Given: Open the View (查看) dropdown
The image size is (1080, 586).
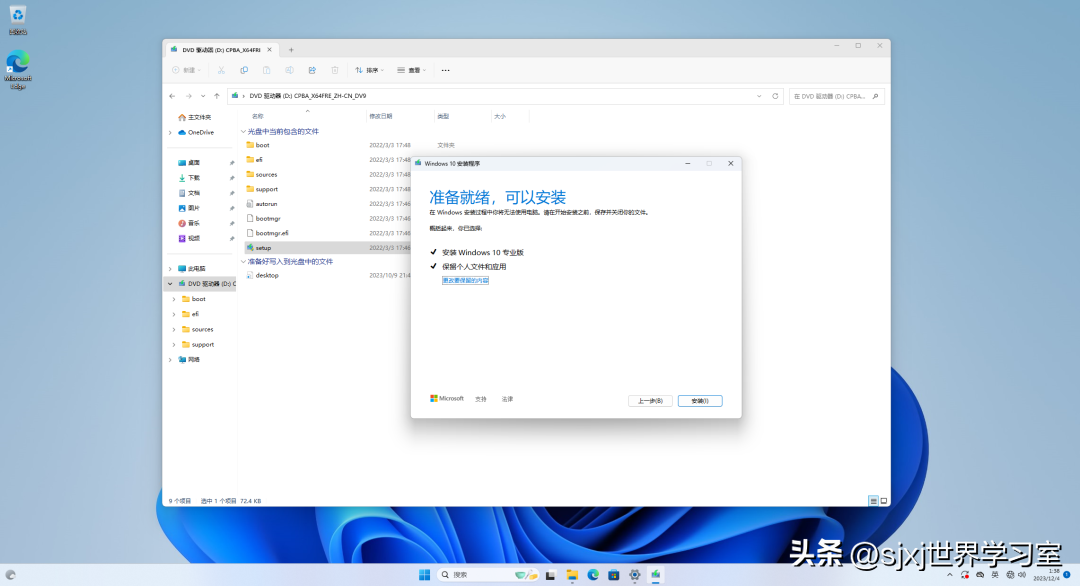Looking at the screenshot, I should (412, 70).
